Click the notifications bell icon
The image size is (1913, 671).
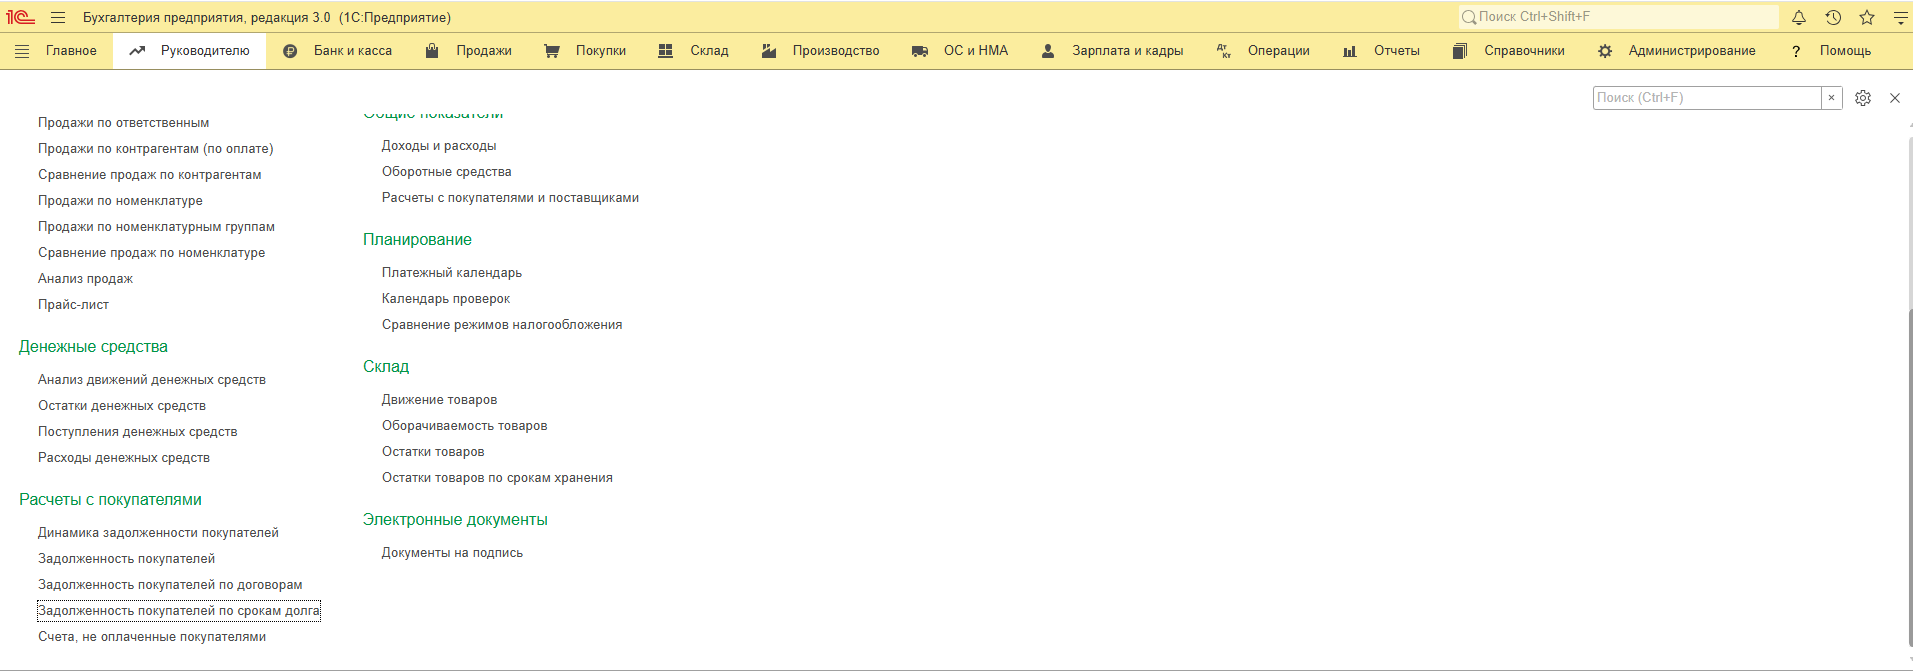1798,17
